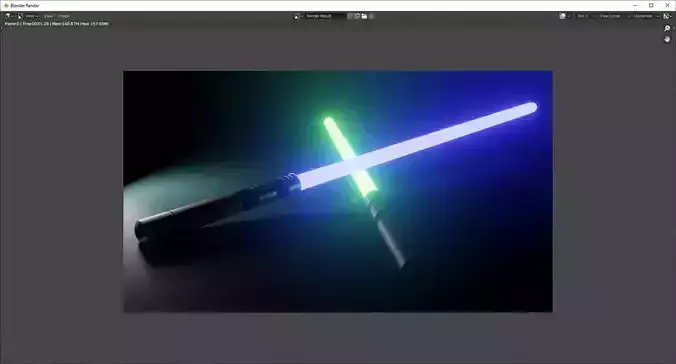Click the zoom magnifier gizmo
The width and height of the screenshot is (676, 364).
(667, 28)
